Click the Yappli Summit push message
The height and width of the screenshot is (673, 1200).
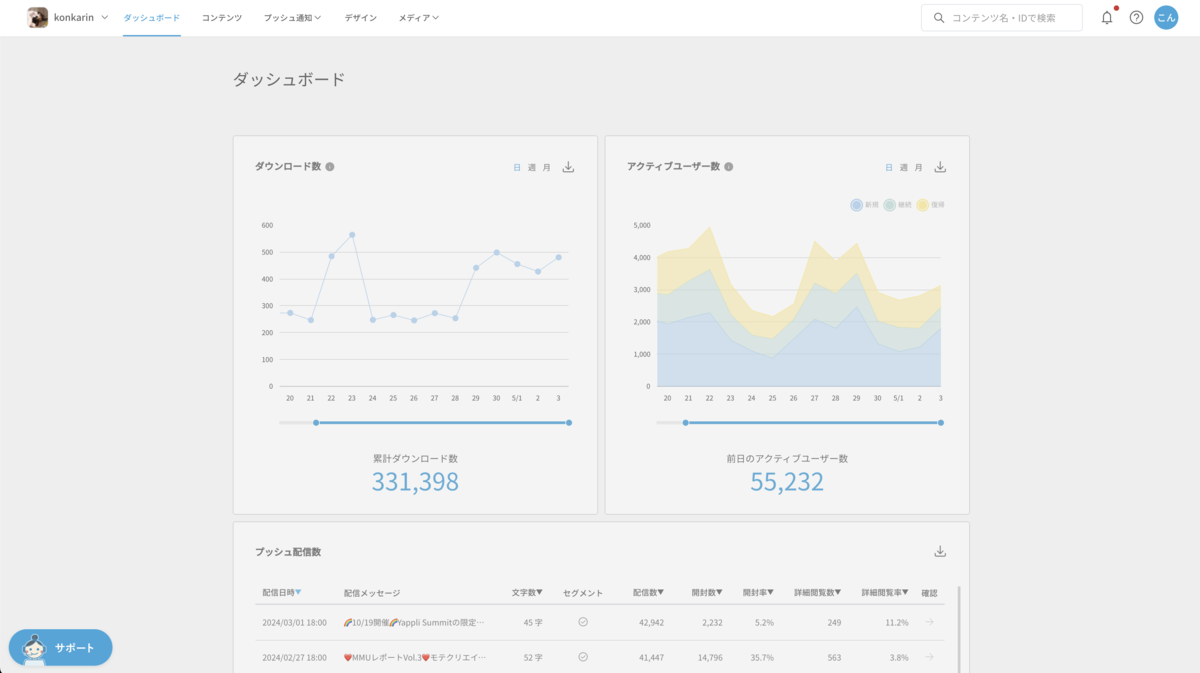click(x=414, y=622)
